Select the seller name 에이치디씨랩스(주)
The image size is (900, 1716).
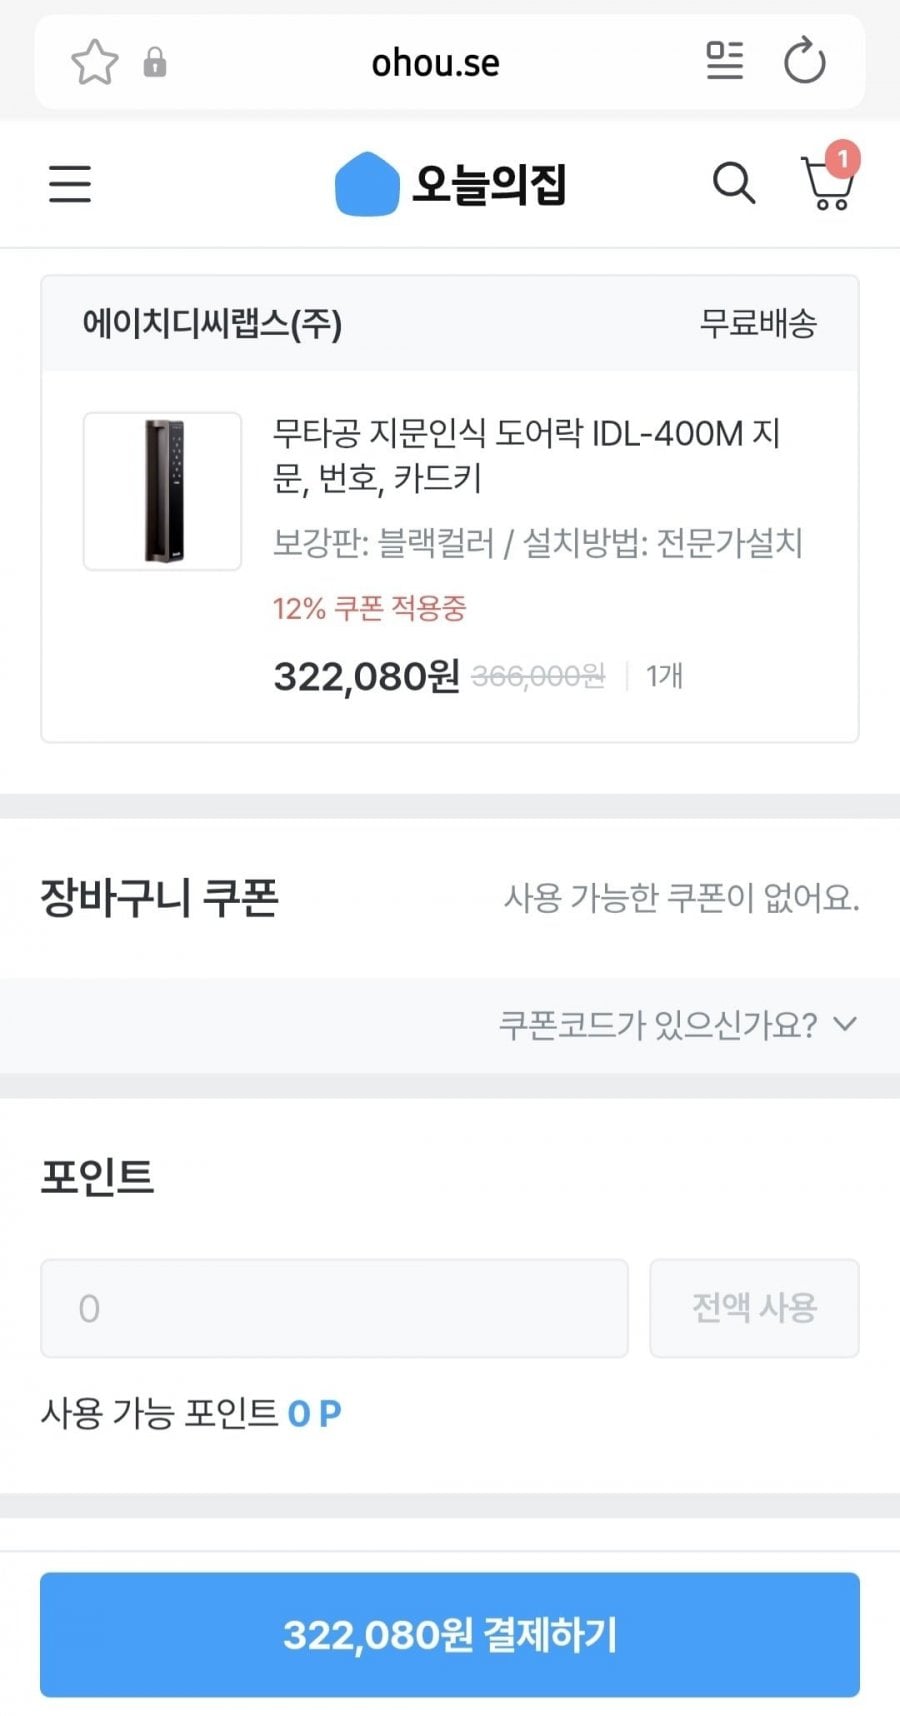[x=212, y=324]
